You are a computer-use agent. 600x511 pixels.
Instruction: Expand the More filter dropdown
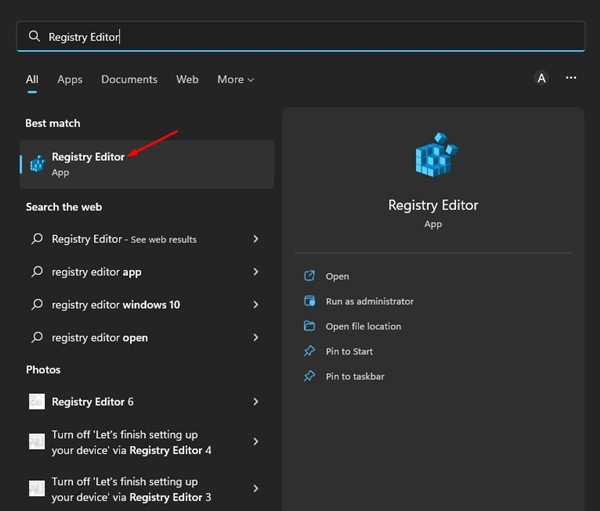click(x=235, y=79)
